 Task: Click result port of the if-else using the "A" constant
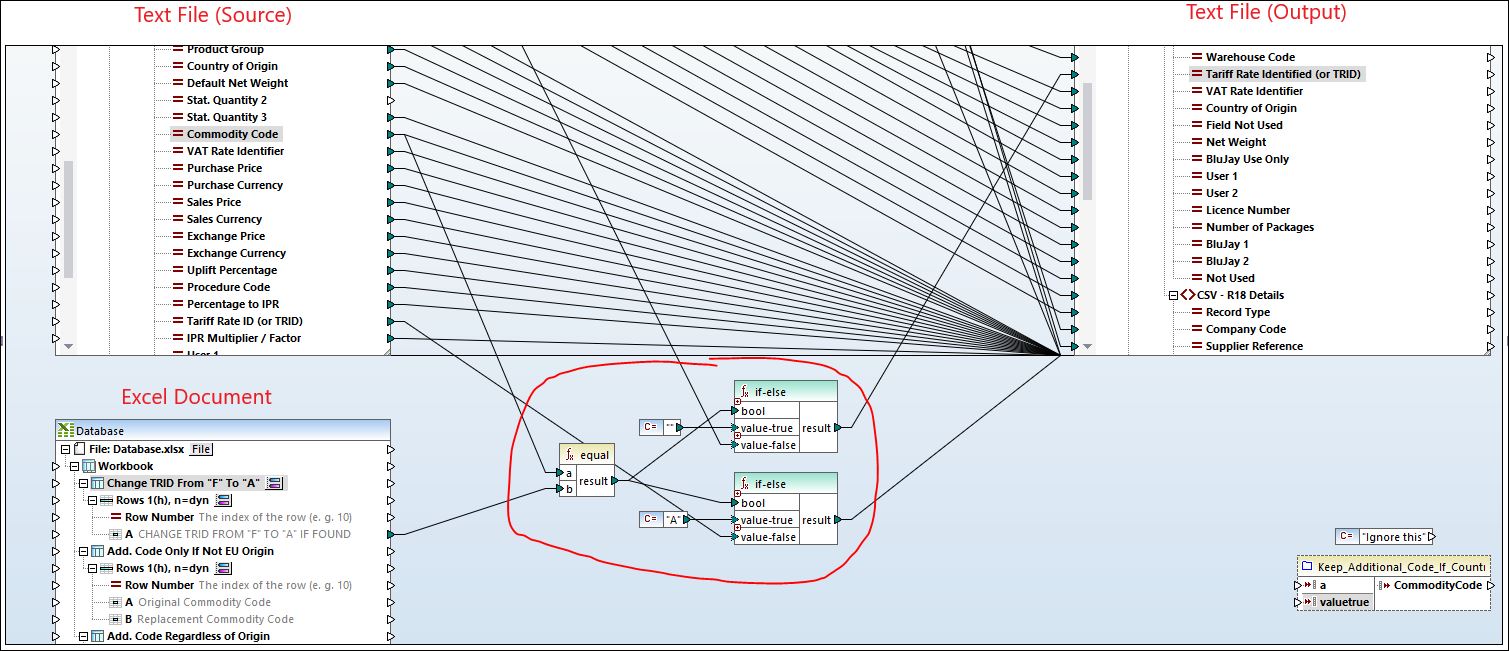click(x=837, y=520)
